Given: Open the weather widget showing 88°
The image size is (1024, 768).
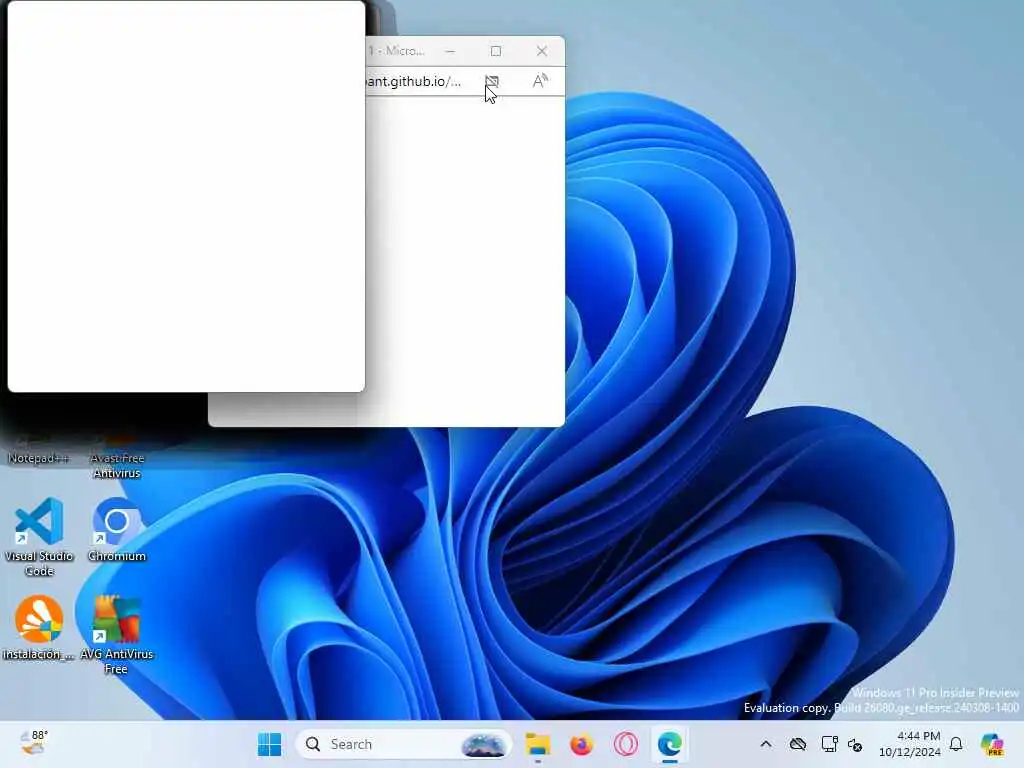Looking at the screenshot, I should coord(33,743).
